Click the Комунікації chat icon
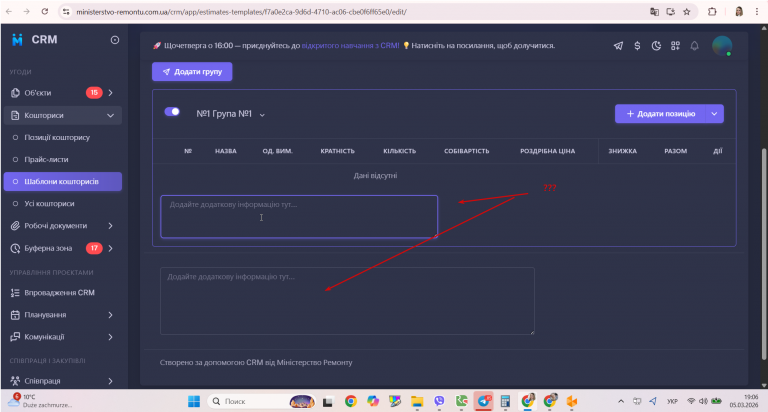Viewport: 768px width, 412px height. pos(15,337)
